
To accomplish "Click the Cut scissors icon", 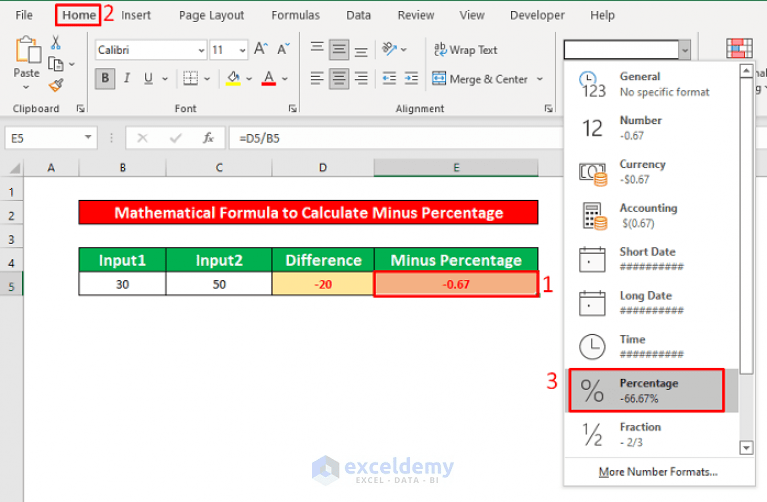I will coord(56,43).
